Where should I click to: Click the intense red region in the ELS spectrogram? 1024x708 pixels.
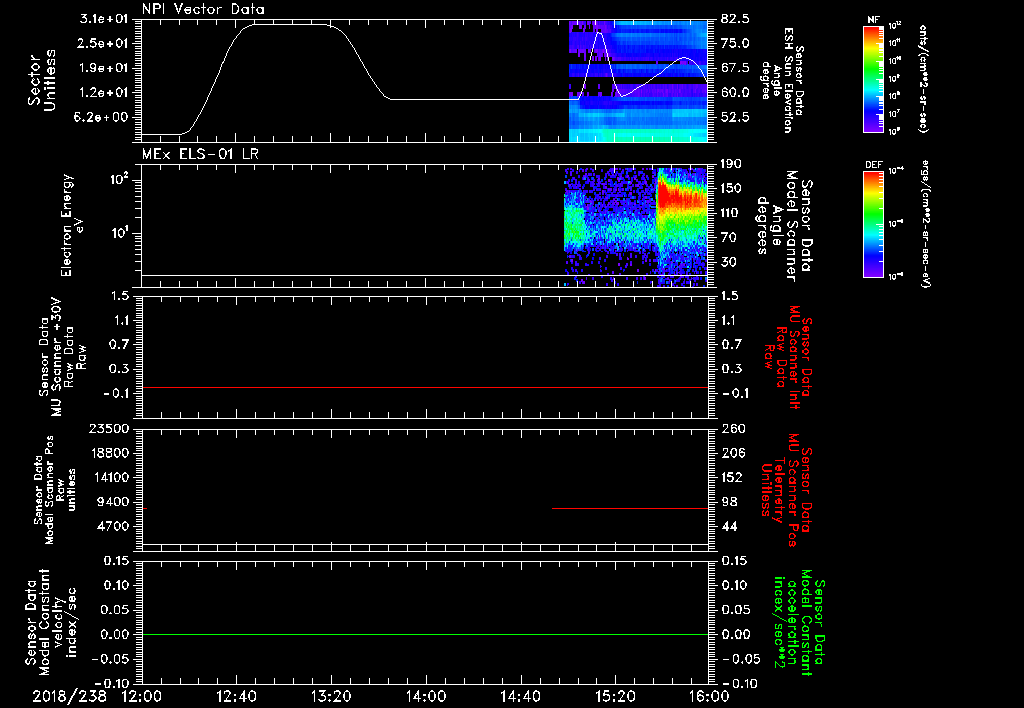coord(681,197)
